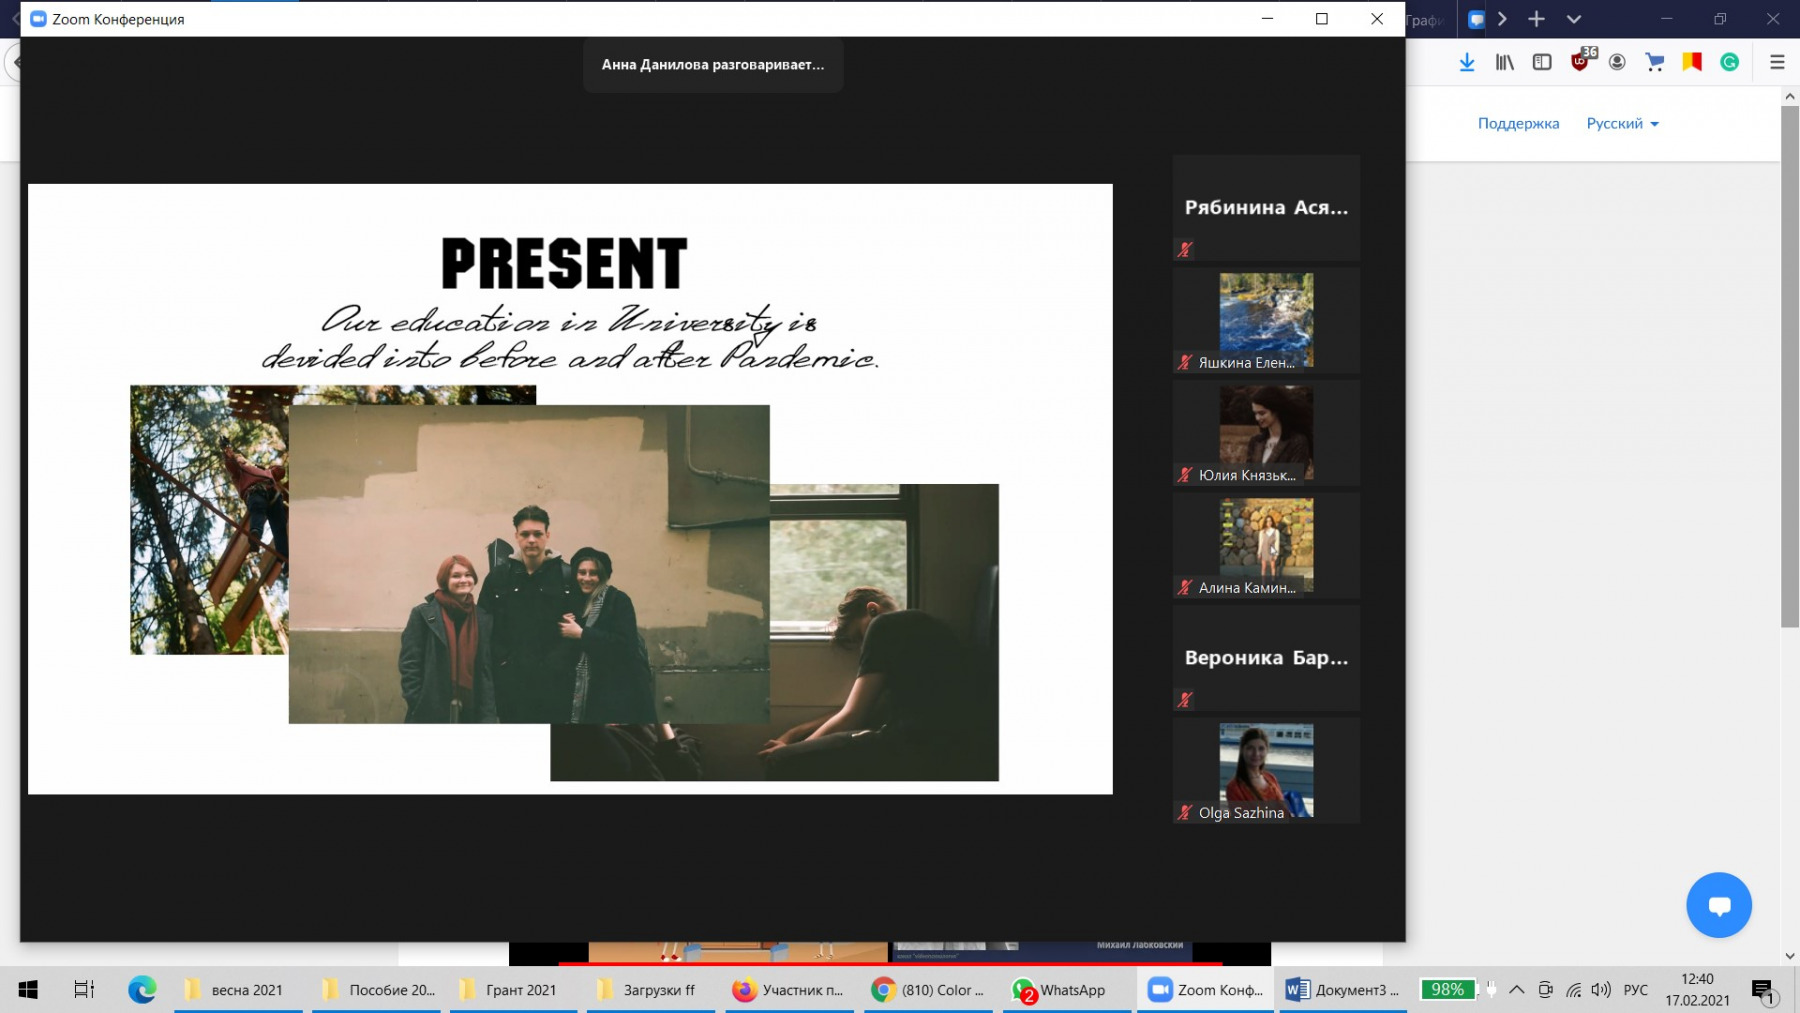Viewport: 1800px width, 1013px height.
Task: Open the Firefox account profile icon
Action: pyautogui.click(x=1617, y=62)
